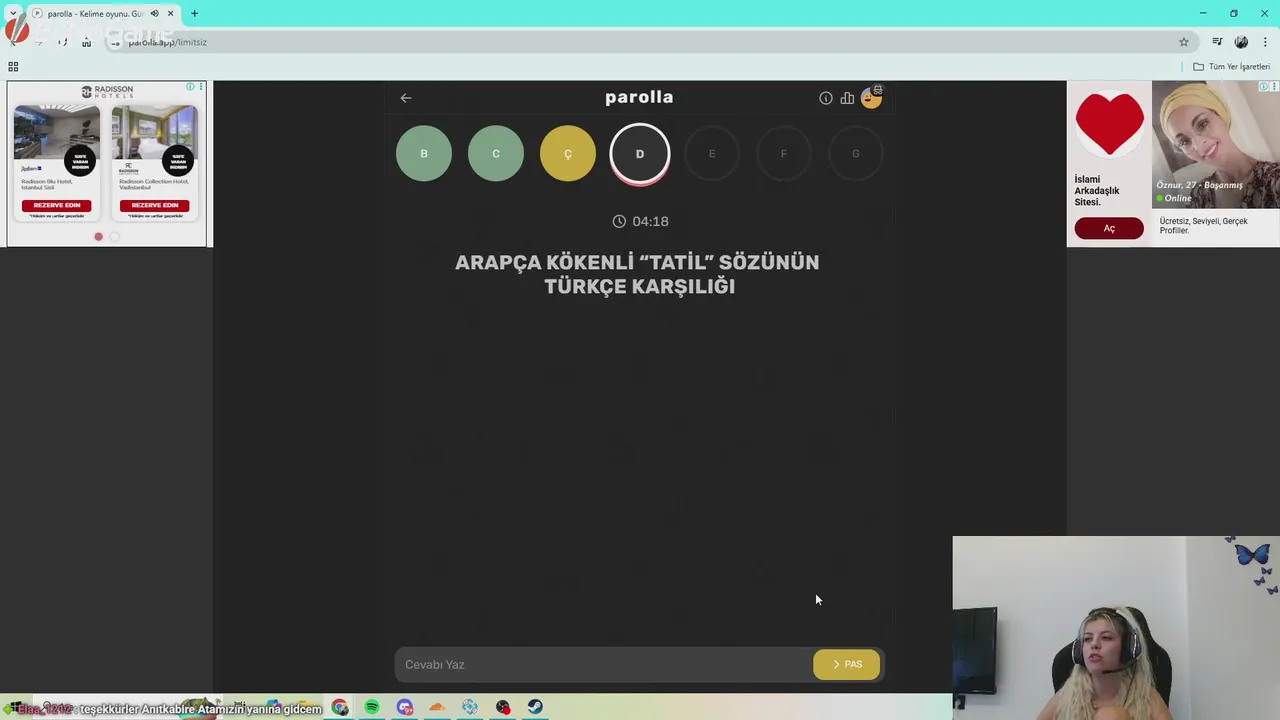The height and width of the screenshot is (720, 1280).
Task: Open the tab search dropdown chevron
Action: pyautogui.click(x=13, y=14)
